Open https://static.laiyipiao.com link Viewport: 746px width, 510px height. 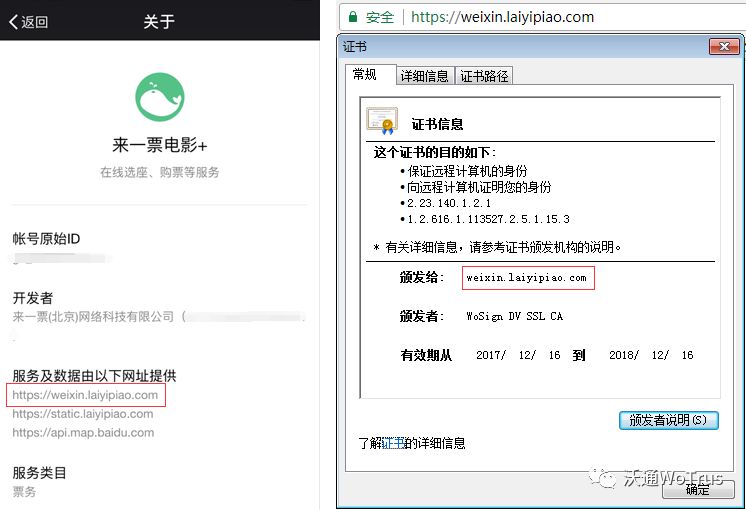pyautogui.click(x=83, y=414)
